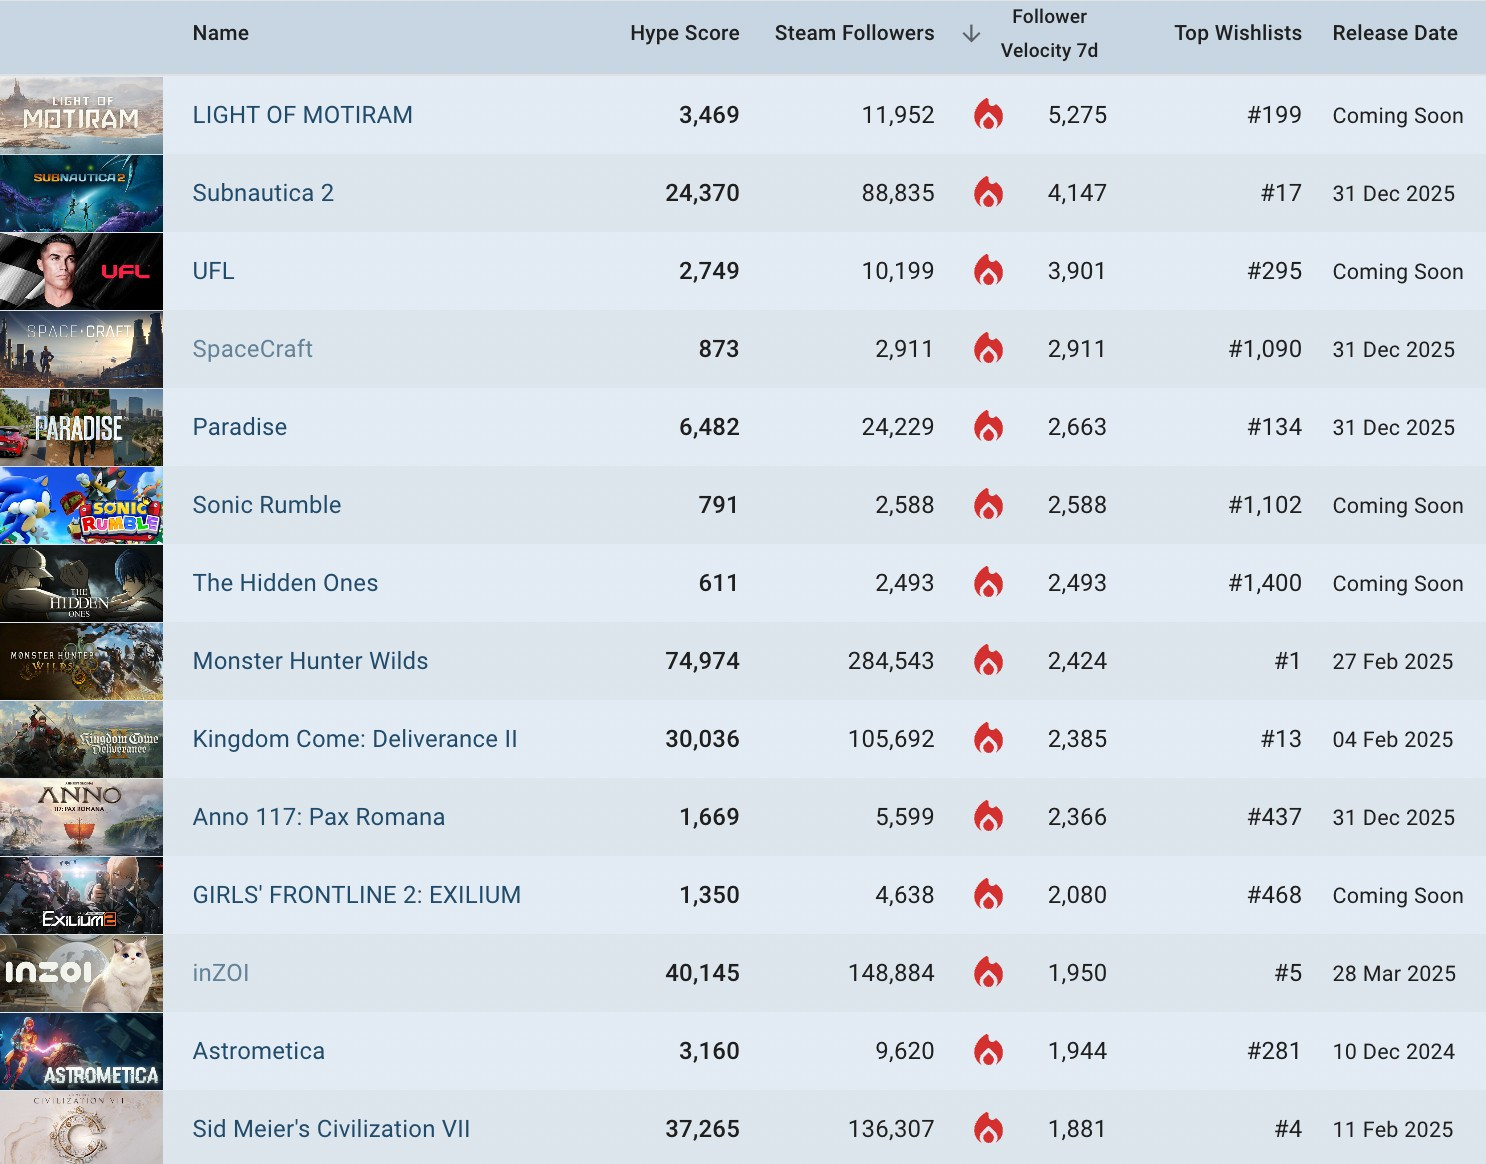Sort table by Steam Followers column
1486x1164 pixels.
(855, 33)
